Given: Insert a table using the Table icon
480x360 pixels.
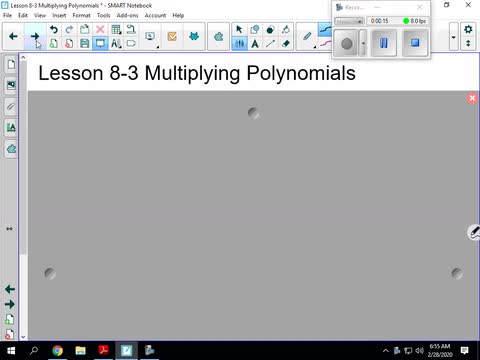Looking at the screenshot, I should click(116, 29).
